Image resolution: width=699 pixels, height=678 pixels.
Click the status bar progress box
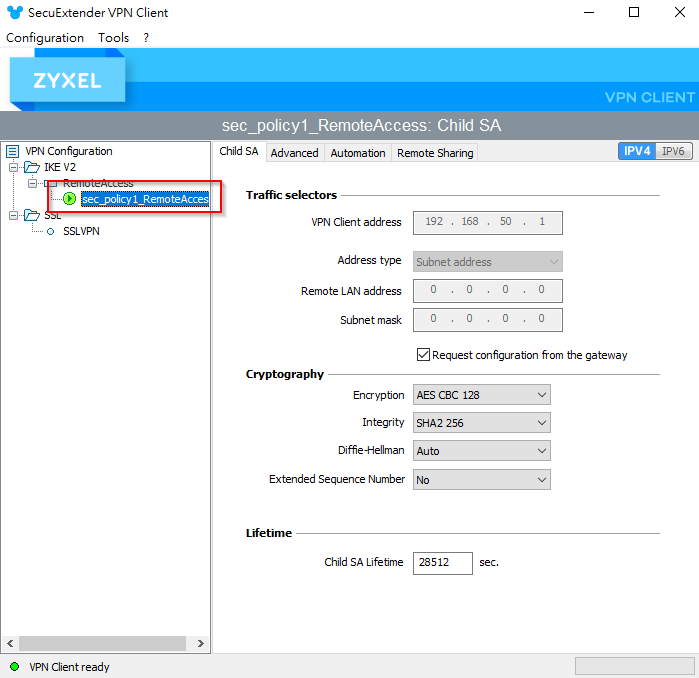point(635,666)
